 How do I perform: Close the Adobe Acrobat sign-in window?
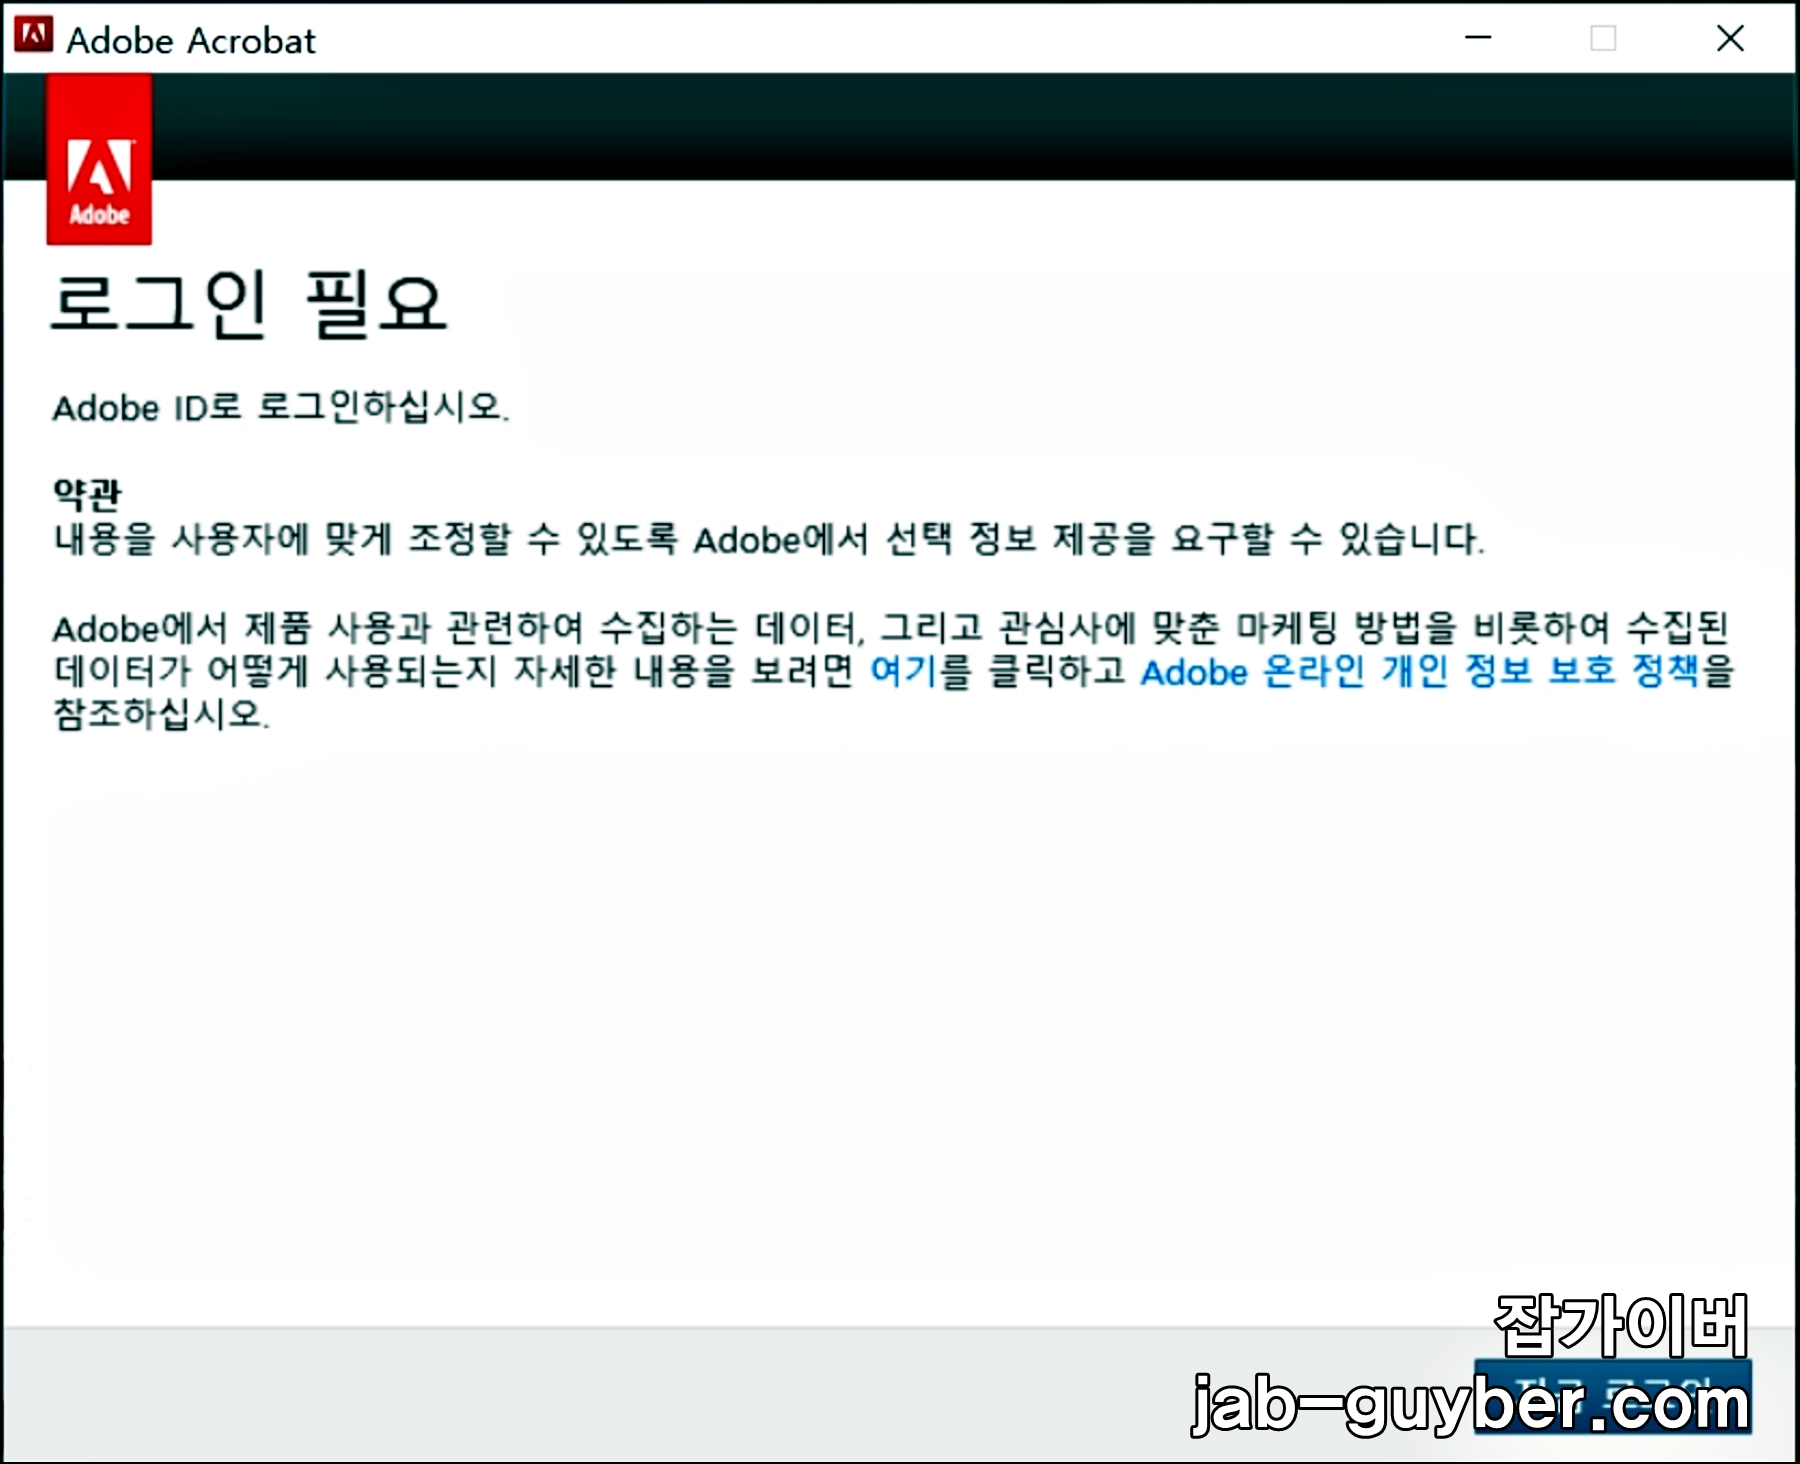click(1730, 38)
